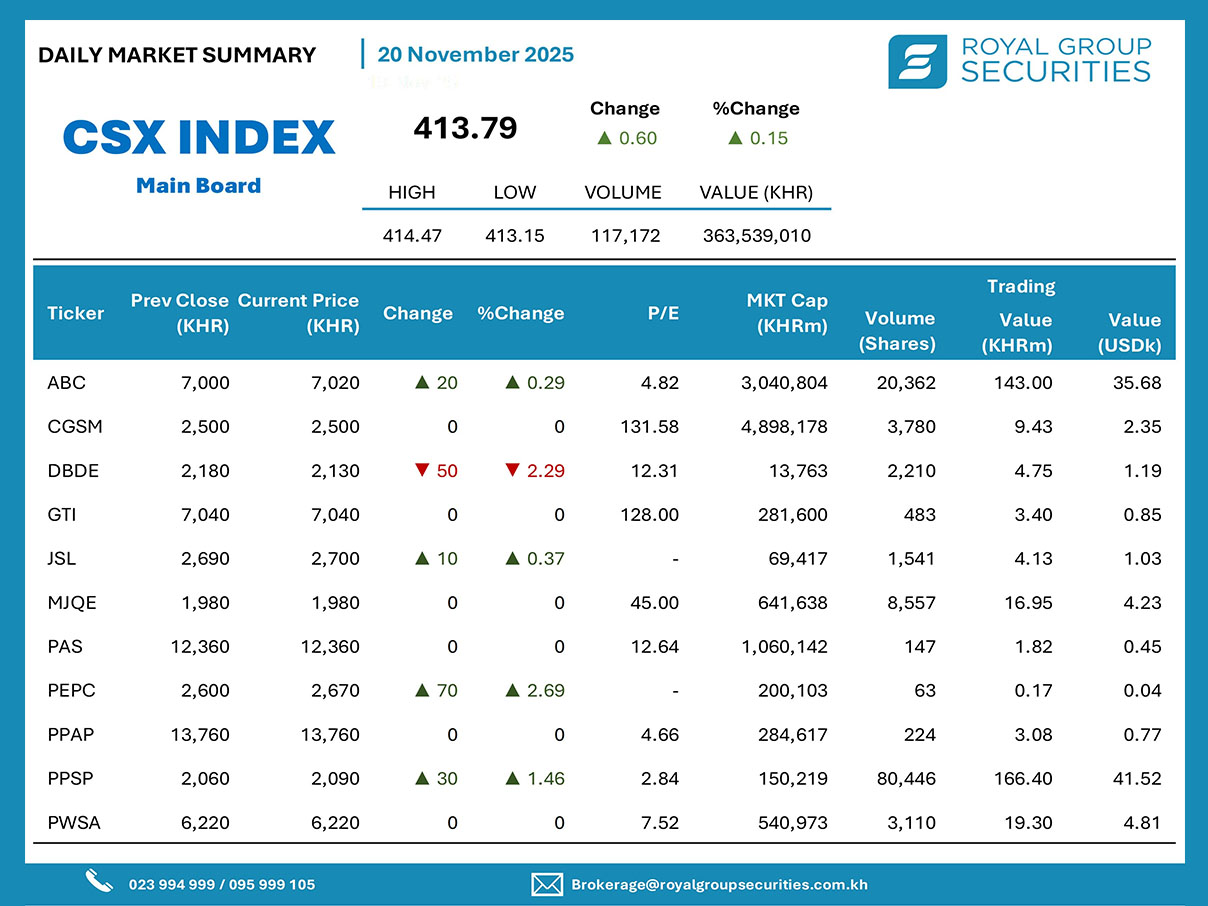Viewport: 1208px width, 906px height.
Task: Click the MKT Cap (KHRm) column header
Action: pyautogui.click(x=786, y=313)
